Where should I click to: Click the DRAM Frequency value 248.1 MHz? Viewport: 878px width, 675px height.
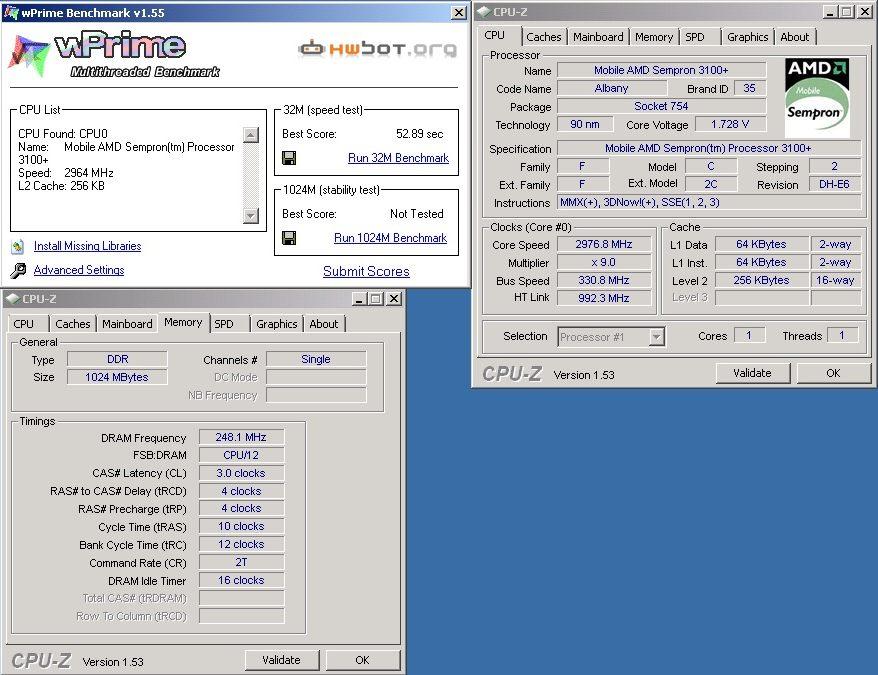[x=241, y=437]
